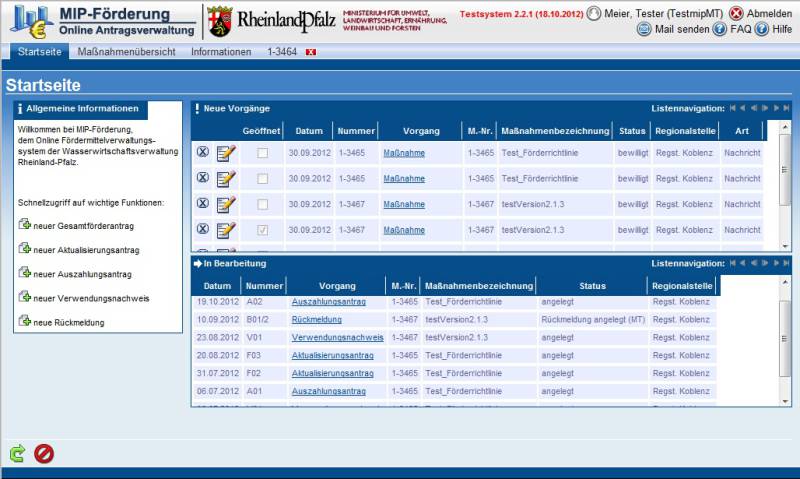Click scrollbar thumb in Neue Vorgänge list
The image size is (800, 479).
click(x=785, y=169)
